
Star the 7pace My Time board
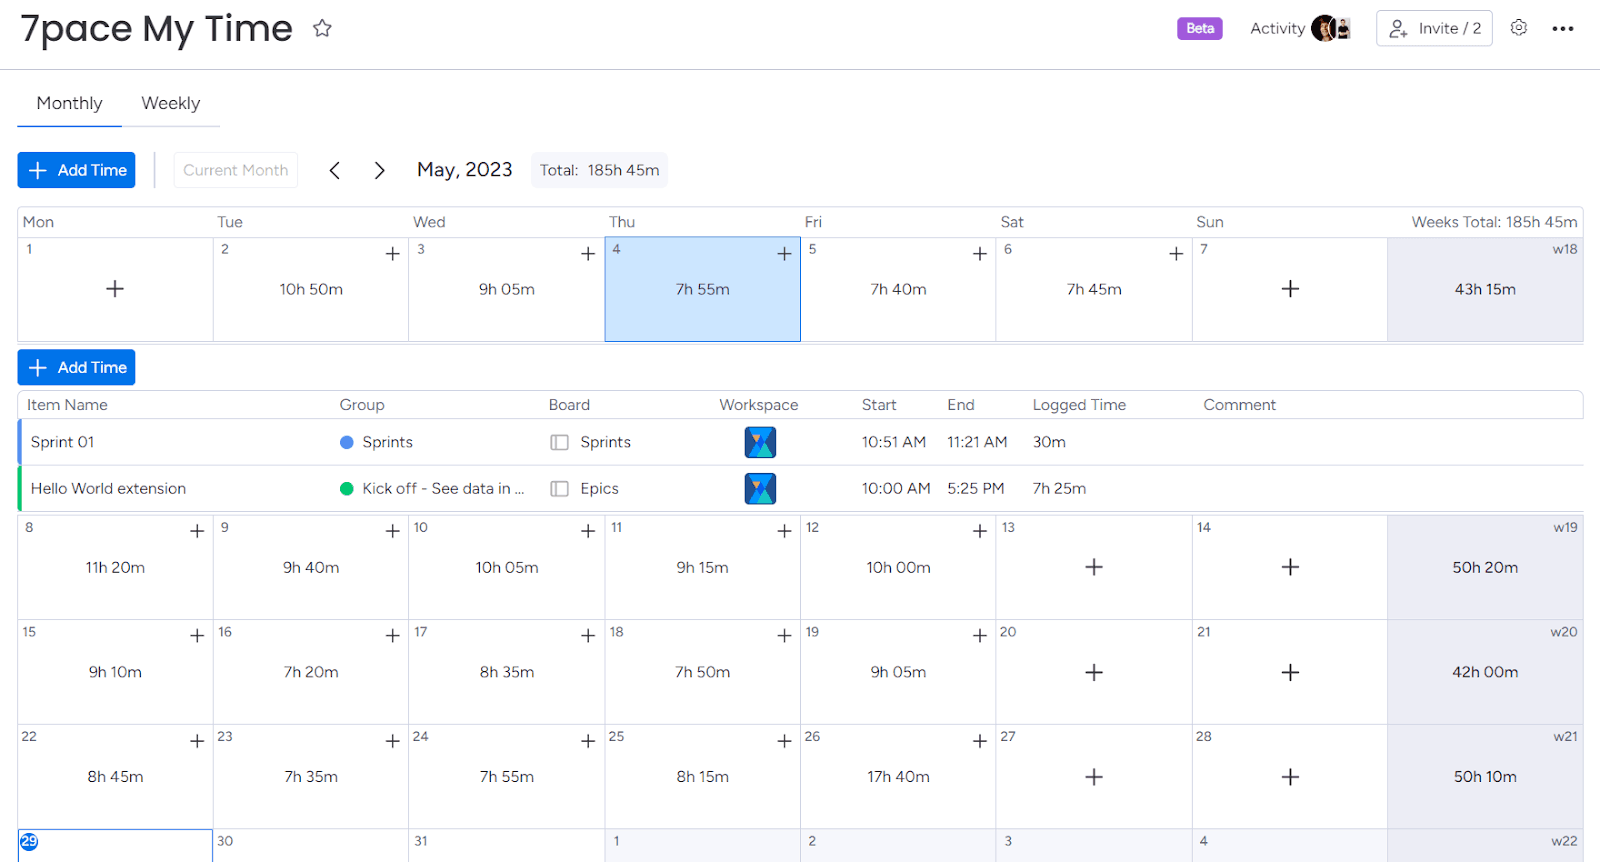pos(322,28)
